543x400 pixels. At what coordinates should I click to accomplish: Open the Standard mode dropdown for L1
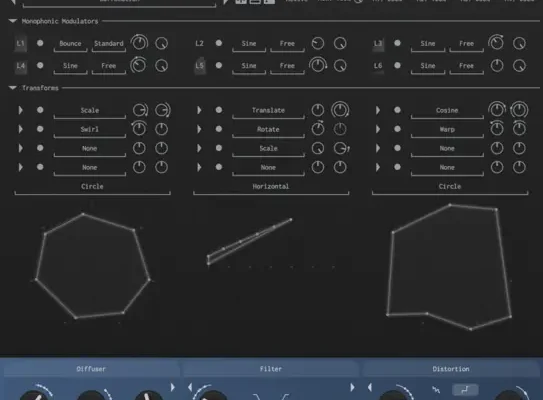click(x=109, y=44)
